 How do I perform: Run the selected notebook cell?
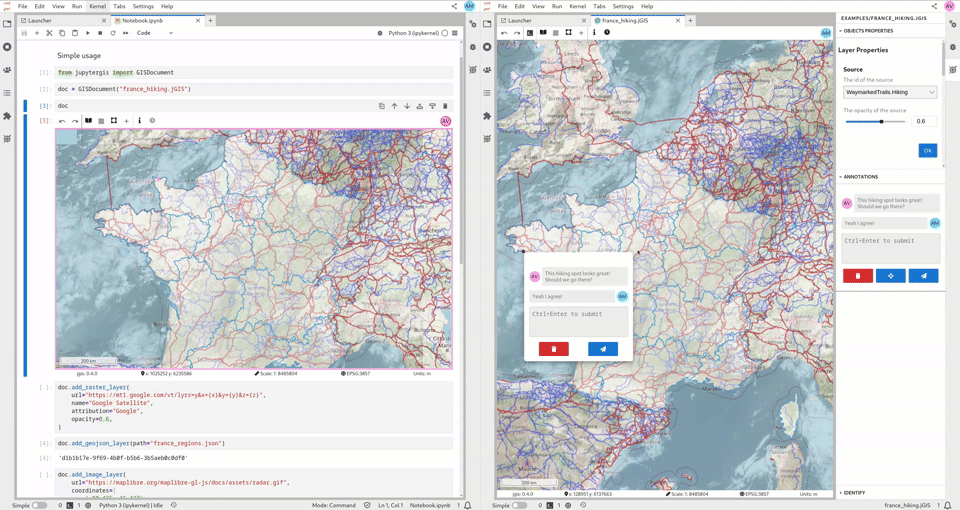tap(87, 33)
